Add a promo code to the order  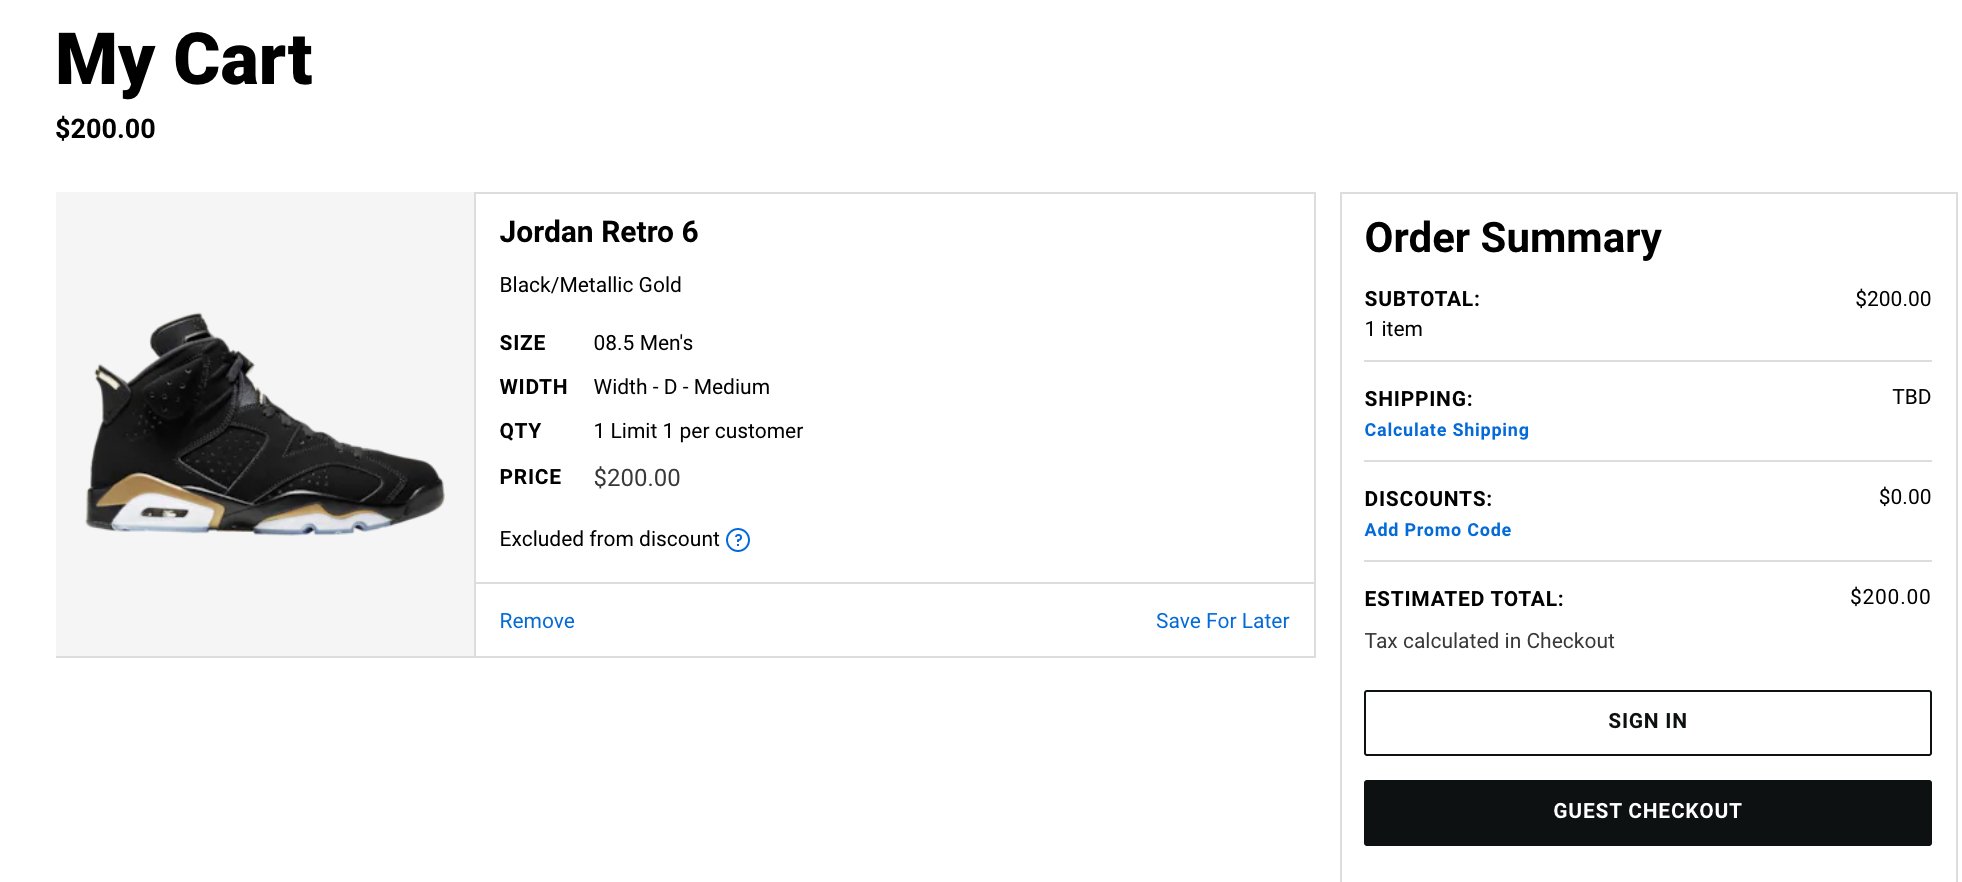1438,530
